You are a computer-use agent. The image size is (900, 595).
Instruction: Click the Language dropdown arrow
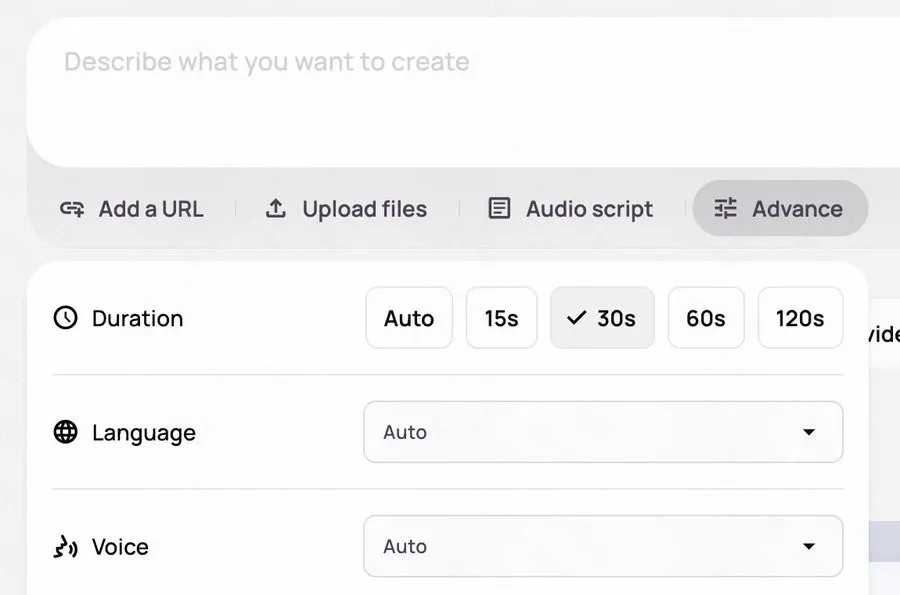tap(809, 432)
